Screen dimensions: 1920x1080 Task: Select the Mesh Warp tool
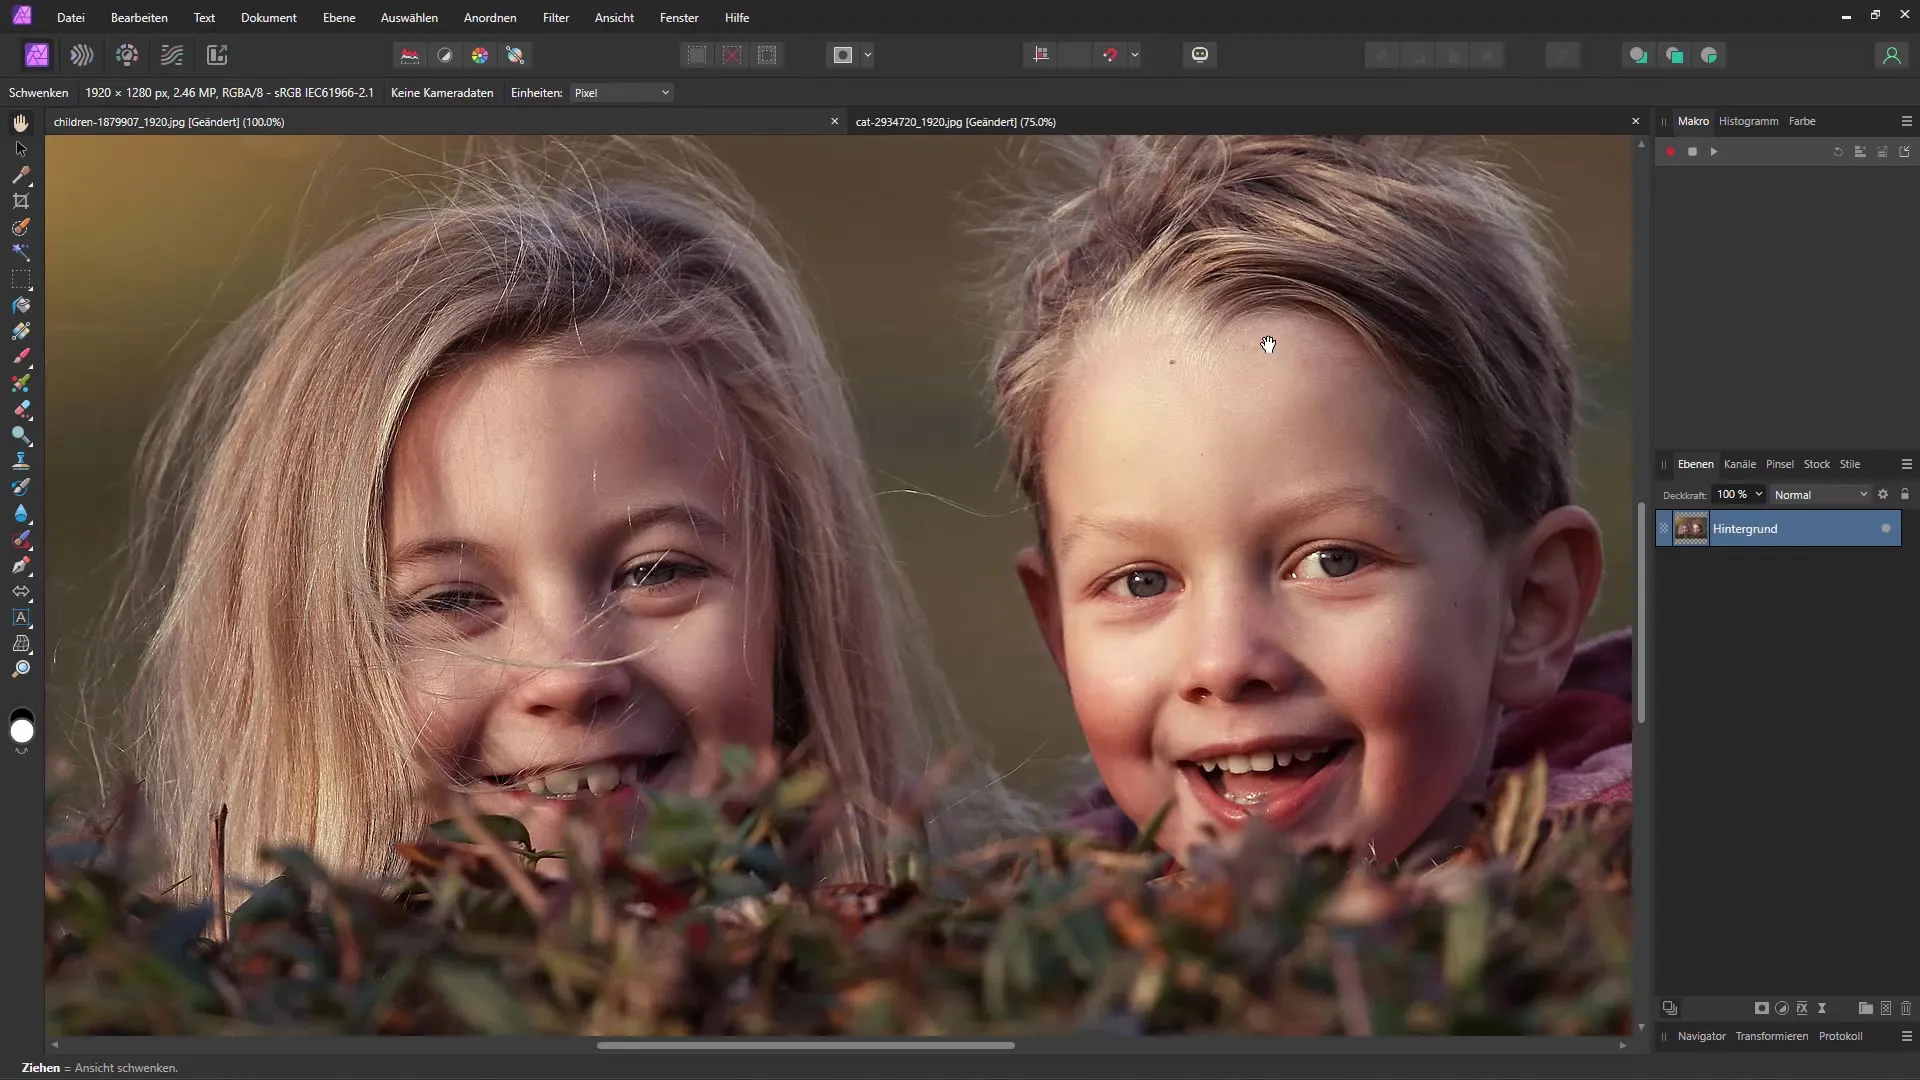[x=21, y=643]
